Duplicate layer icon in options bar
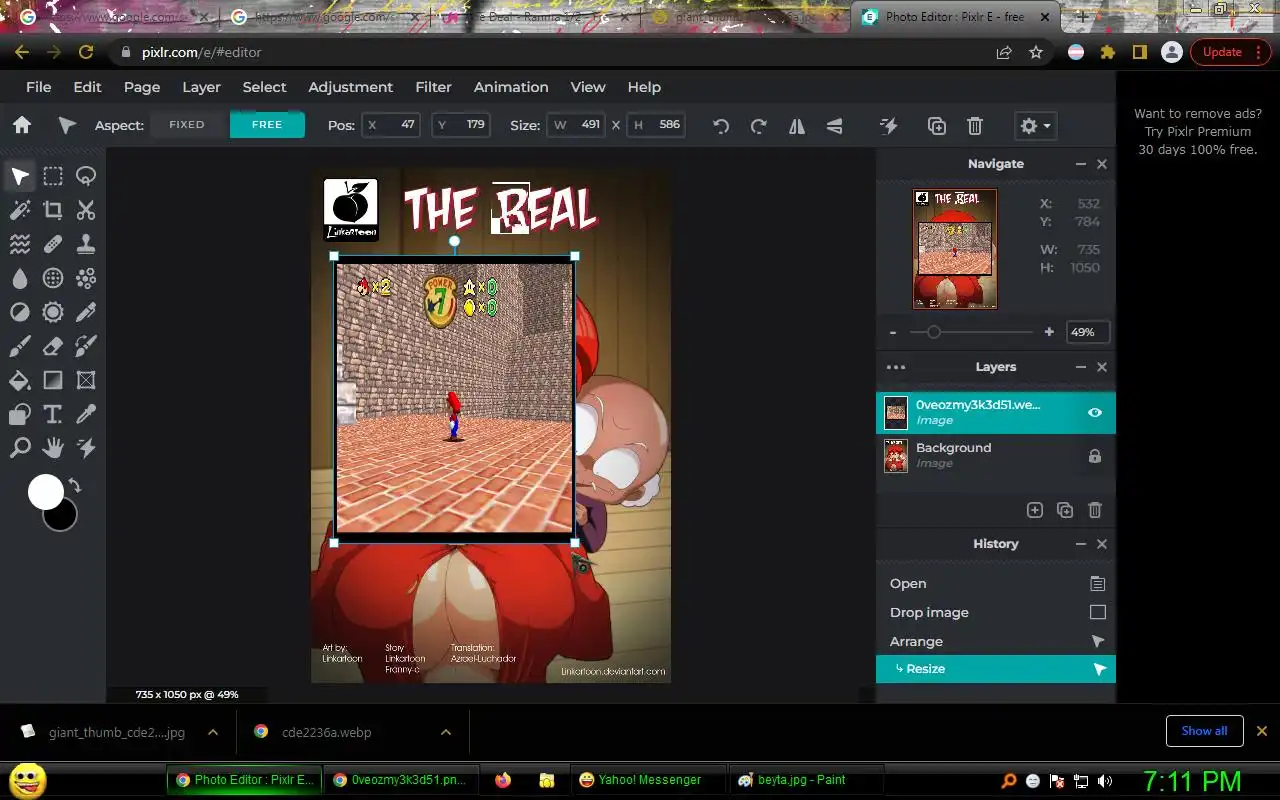1280x800 pixels. (x=937, y=126)
